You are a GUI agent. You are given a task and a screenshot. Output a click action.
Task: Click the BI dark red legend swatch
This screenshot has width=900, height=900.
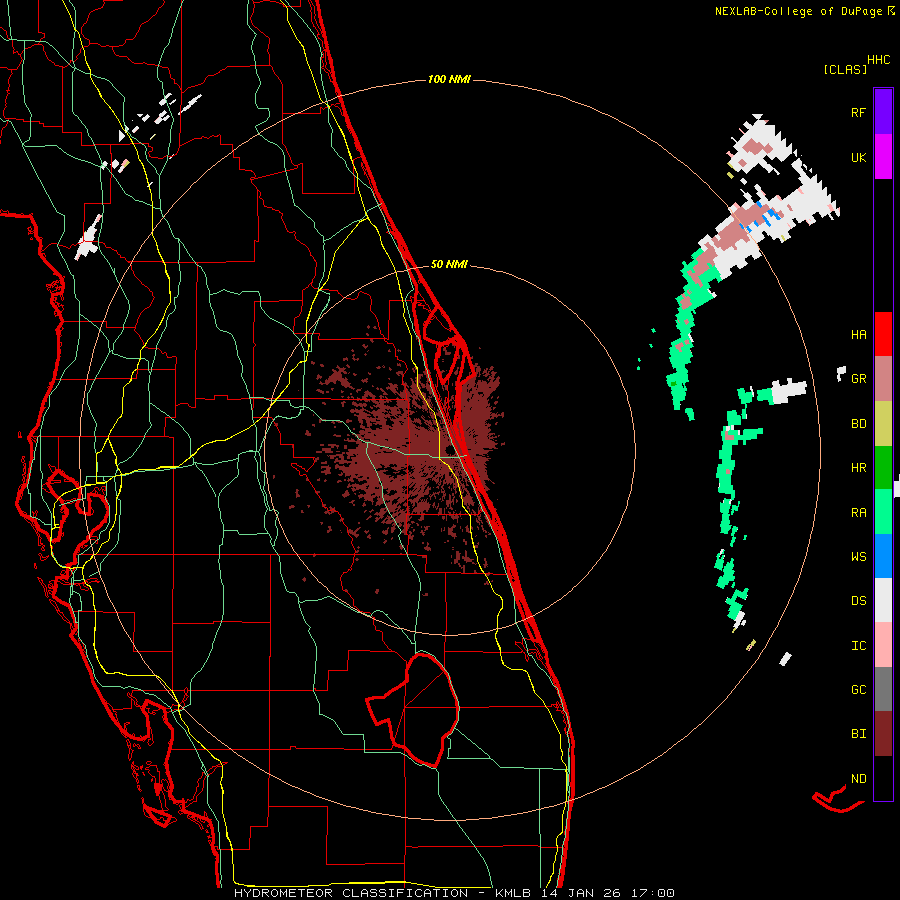coord(883,734)
